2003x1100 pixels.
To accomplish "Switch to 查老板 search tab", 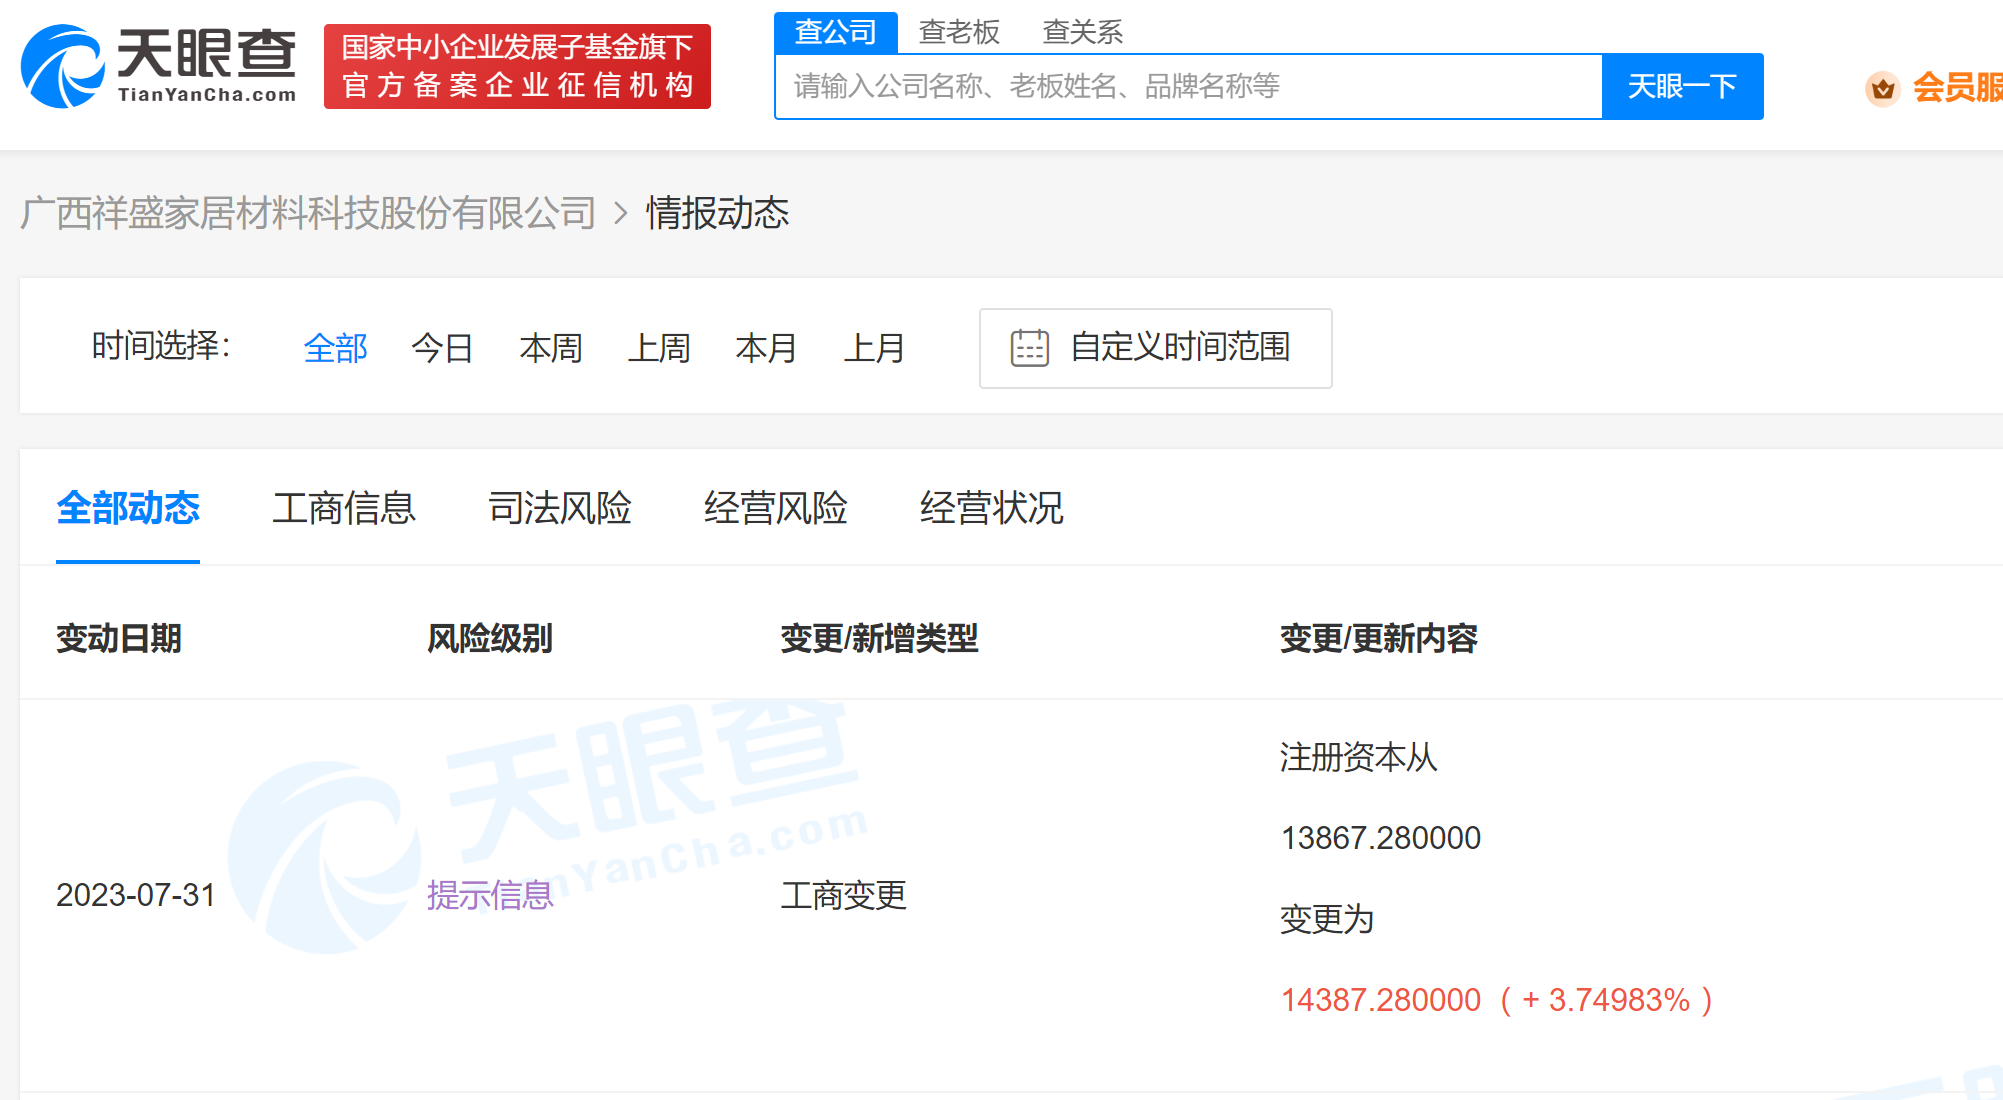I will tap(958, 32).
